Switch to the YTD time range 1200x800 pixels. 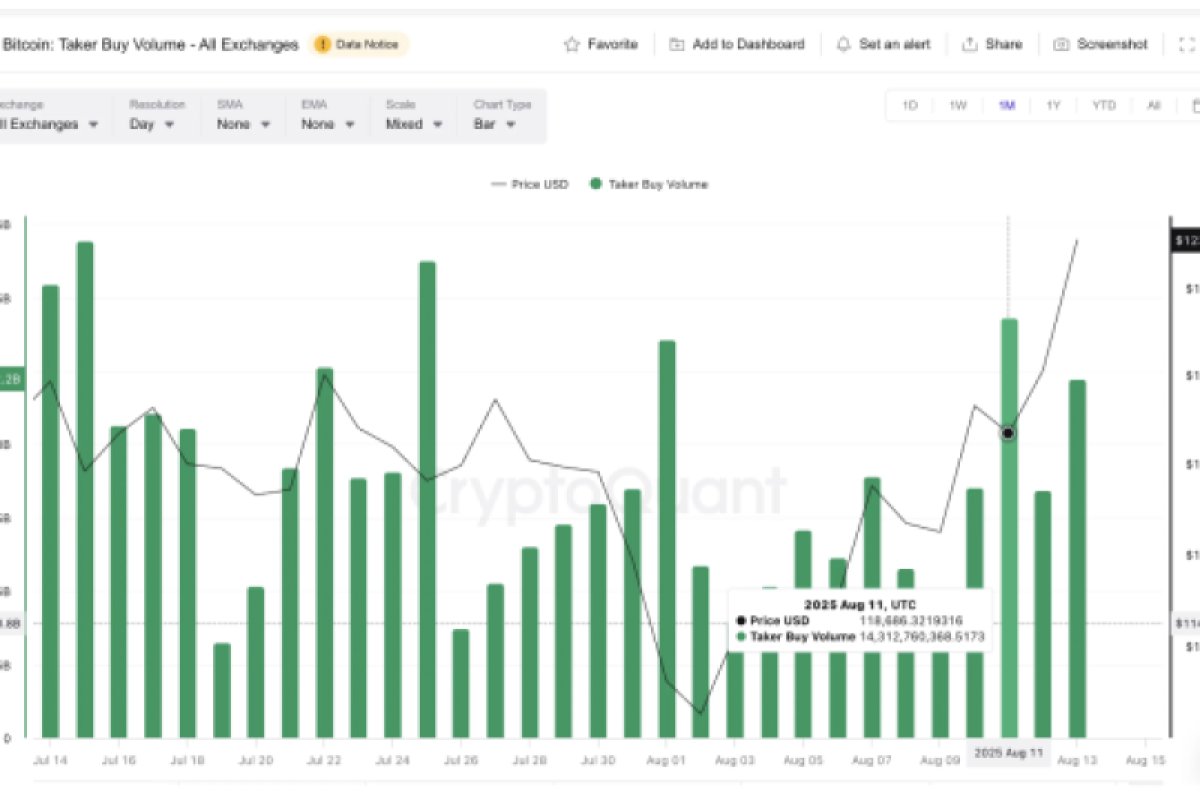(x=1103, y=105)
